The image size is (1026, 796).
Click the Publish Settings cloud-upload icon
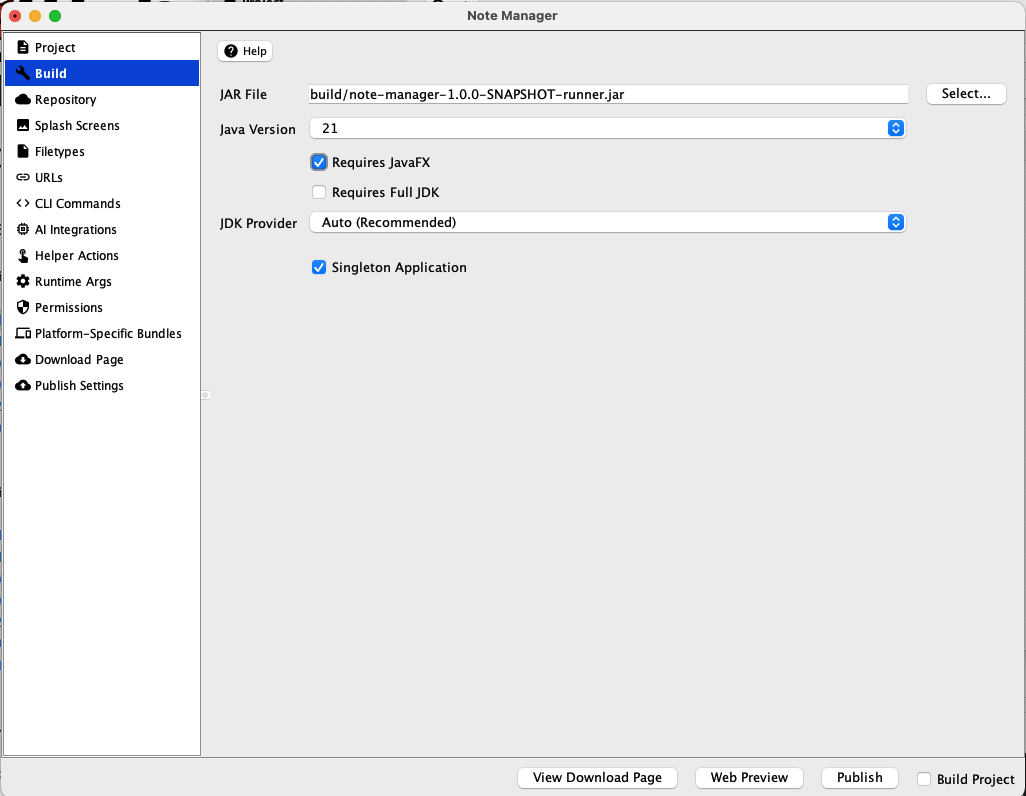point(23,386)
